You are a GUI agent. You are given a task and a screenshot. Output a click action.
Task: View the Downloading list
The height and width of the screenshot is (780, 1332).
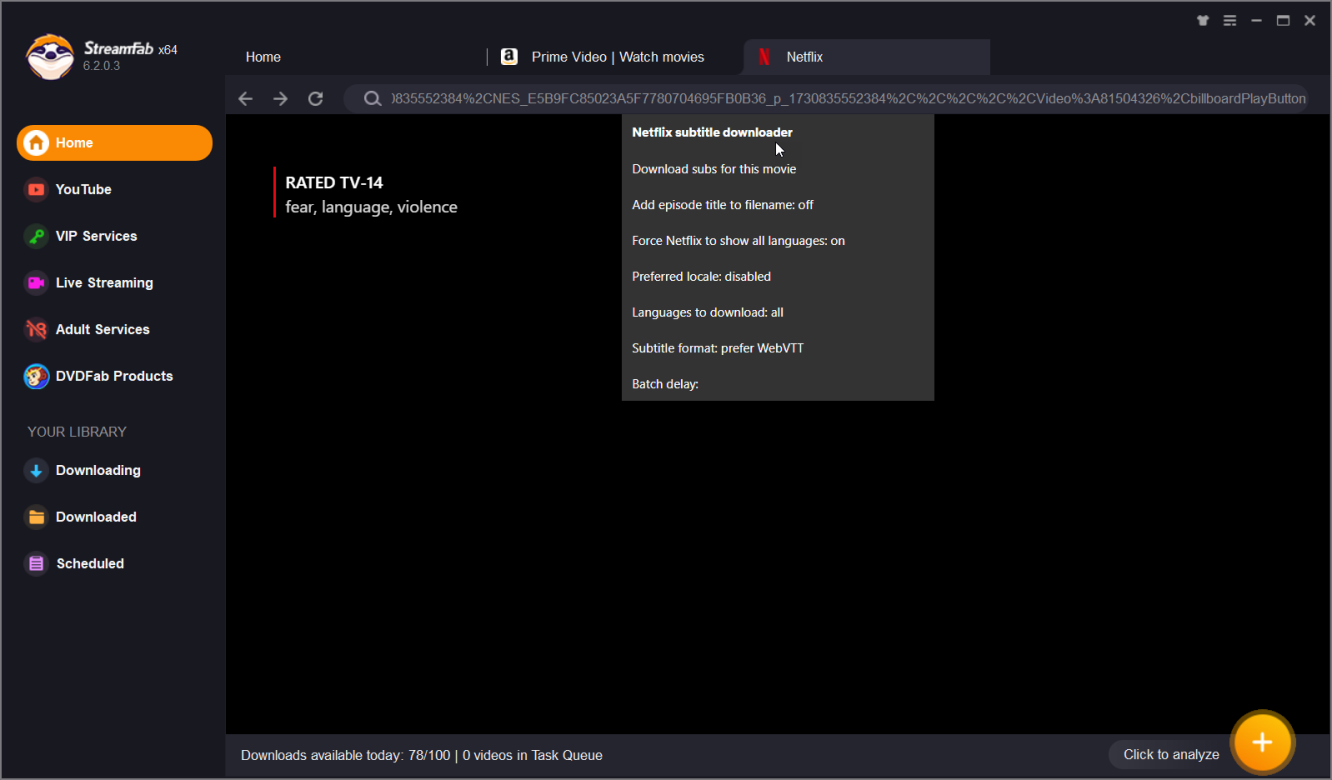coord(98,470)
